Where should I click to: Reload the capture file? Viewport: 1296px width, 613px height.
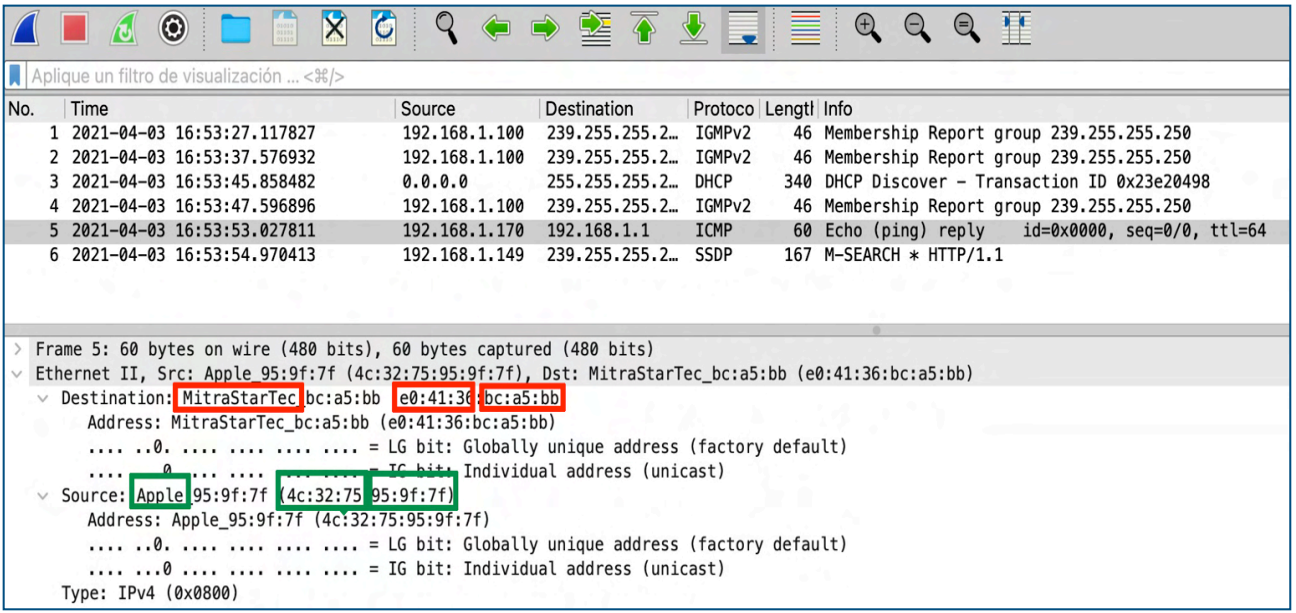(x=383, y=29)
